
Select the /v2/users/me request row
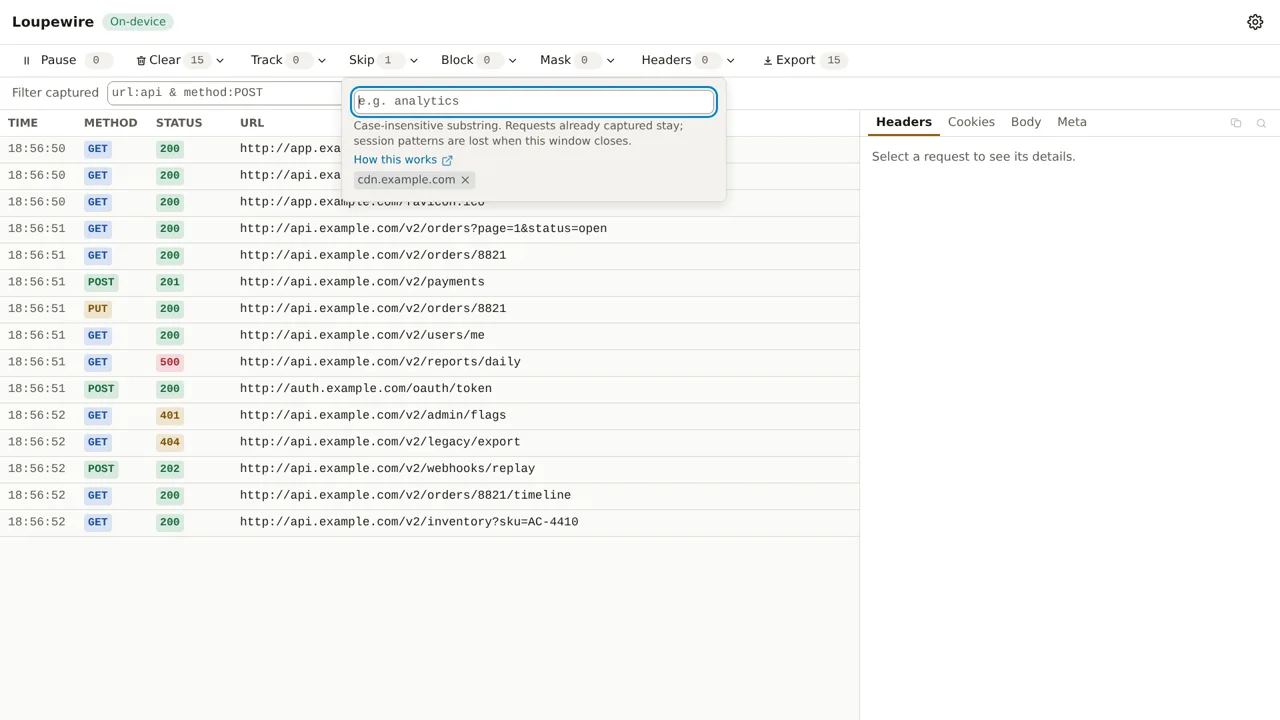429,336
